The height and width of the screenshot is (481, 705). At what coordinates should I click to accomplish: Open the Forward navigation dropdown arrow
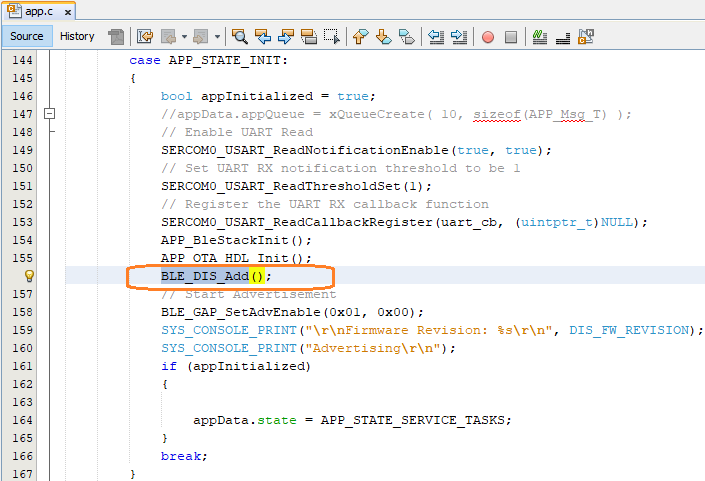click(x=218, y=37)
